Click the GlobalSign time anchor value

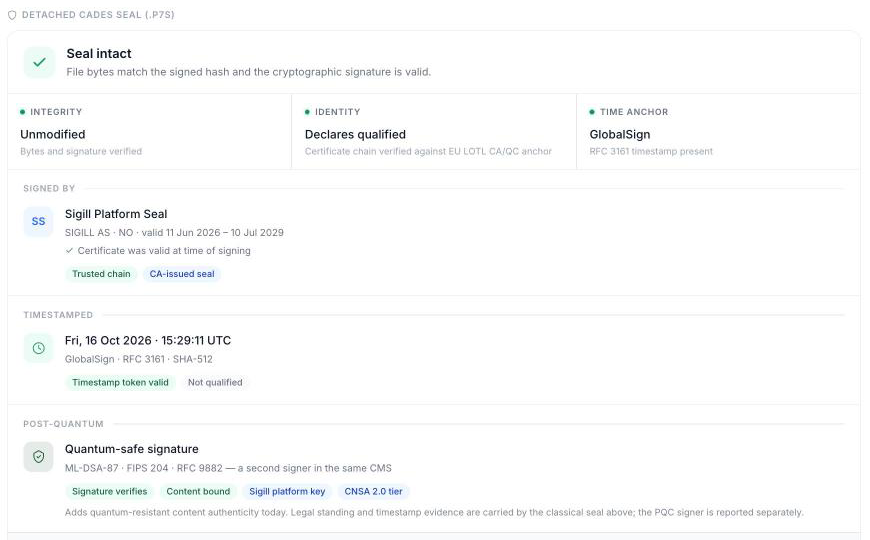point(620,134)
